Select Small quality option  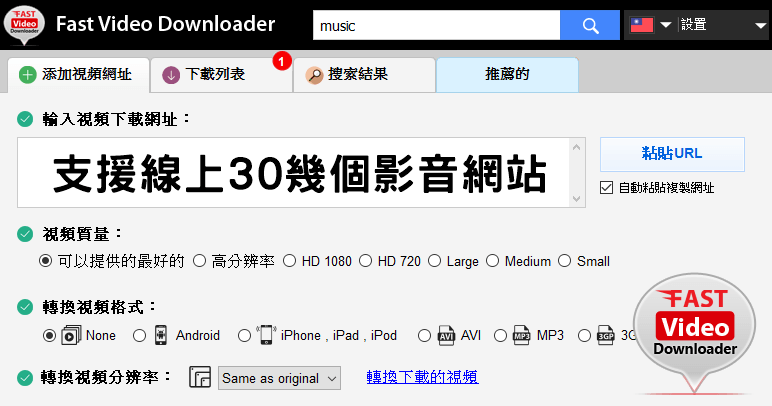click(x=564, y=261)
